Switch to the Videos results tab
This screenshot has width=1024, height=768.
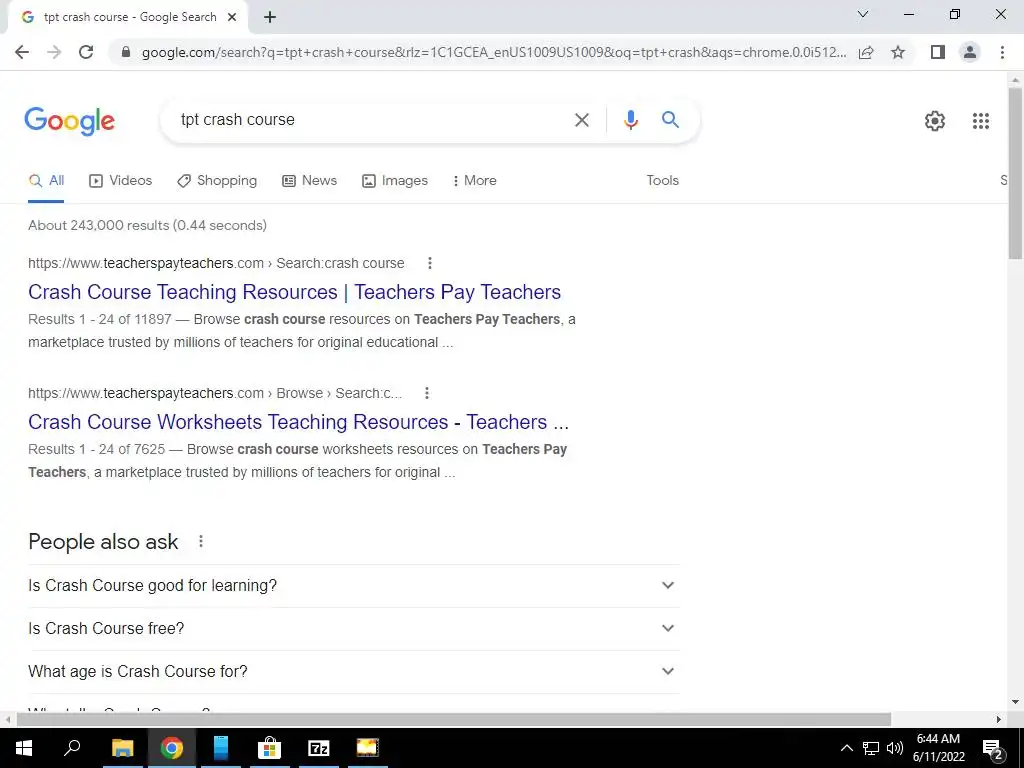click(x=120, y=181)
